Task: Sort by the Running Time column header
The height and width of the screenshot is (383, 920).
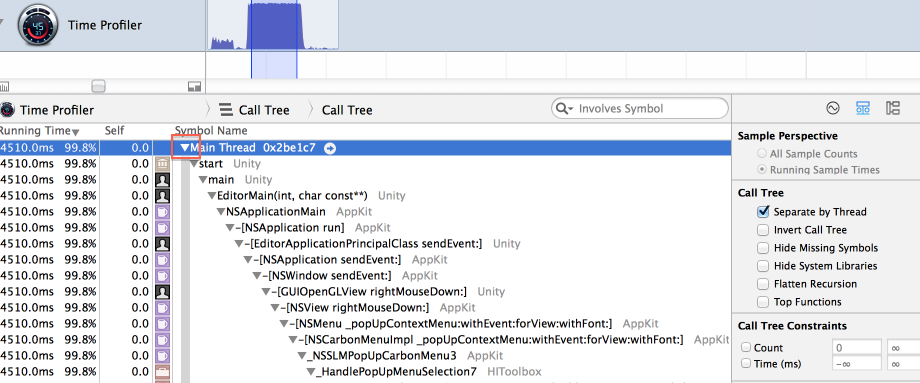Action: (x=39, y=131)
